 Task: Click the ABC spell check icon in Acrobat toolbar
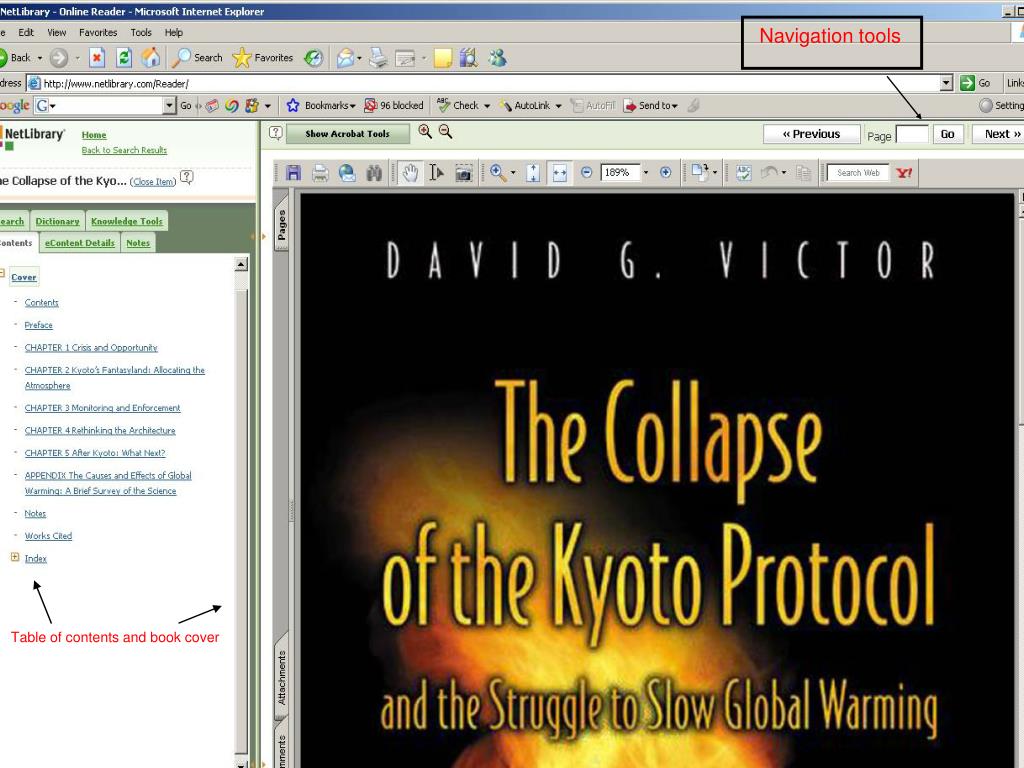tap(743, 172)
